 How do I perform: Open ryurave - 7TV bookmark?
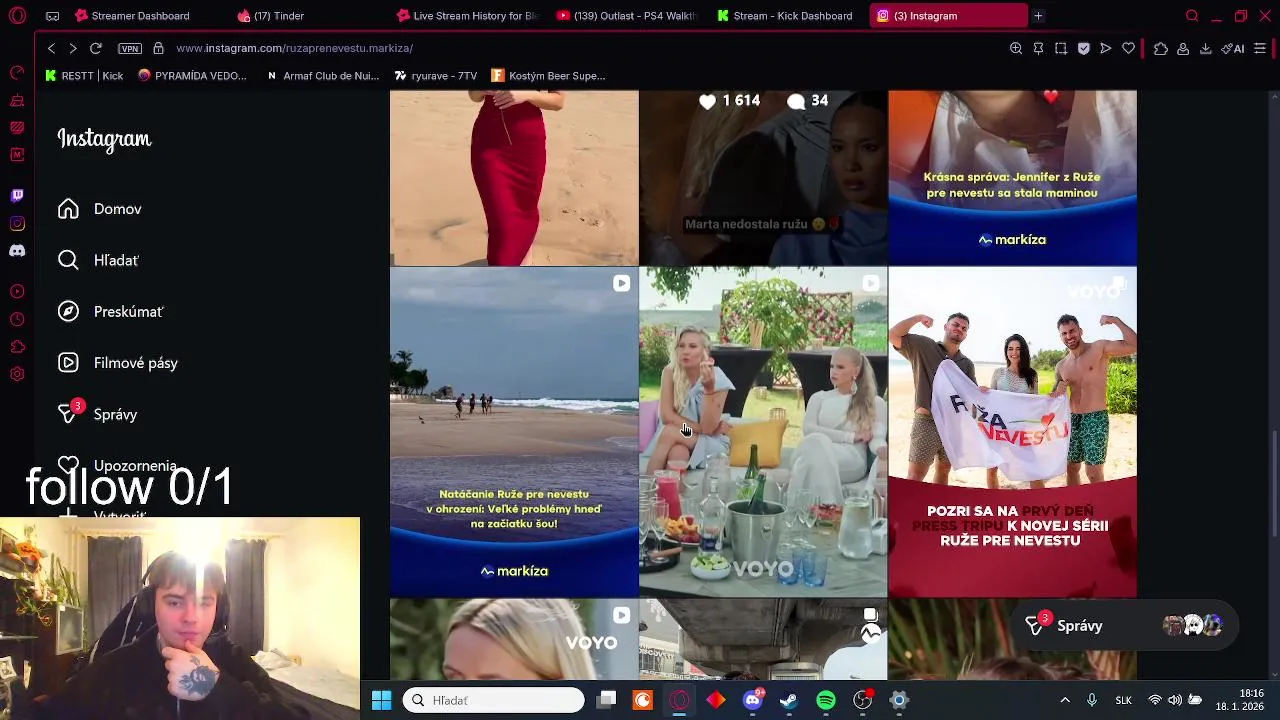[436, 76]
